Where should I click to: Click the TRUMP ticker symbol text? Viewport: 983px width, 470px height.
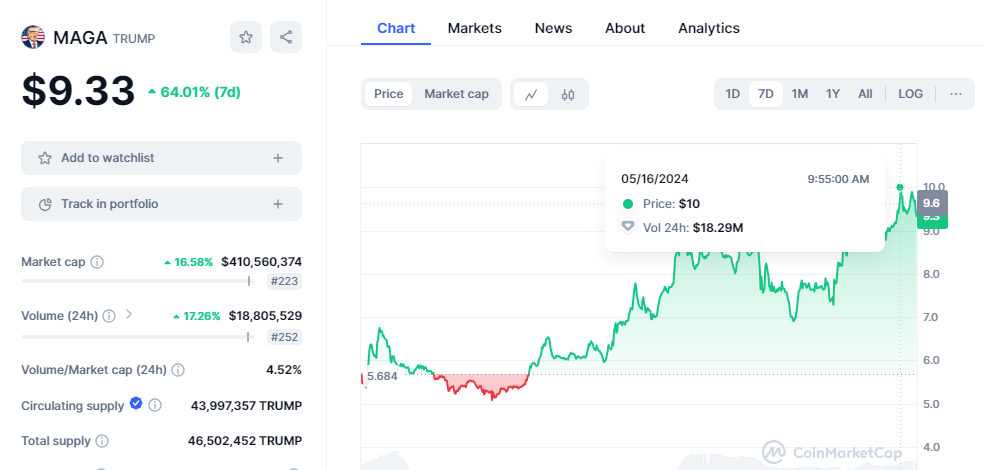tap(134, 39)
